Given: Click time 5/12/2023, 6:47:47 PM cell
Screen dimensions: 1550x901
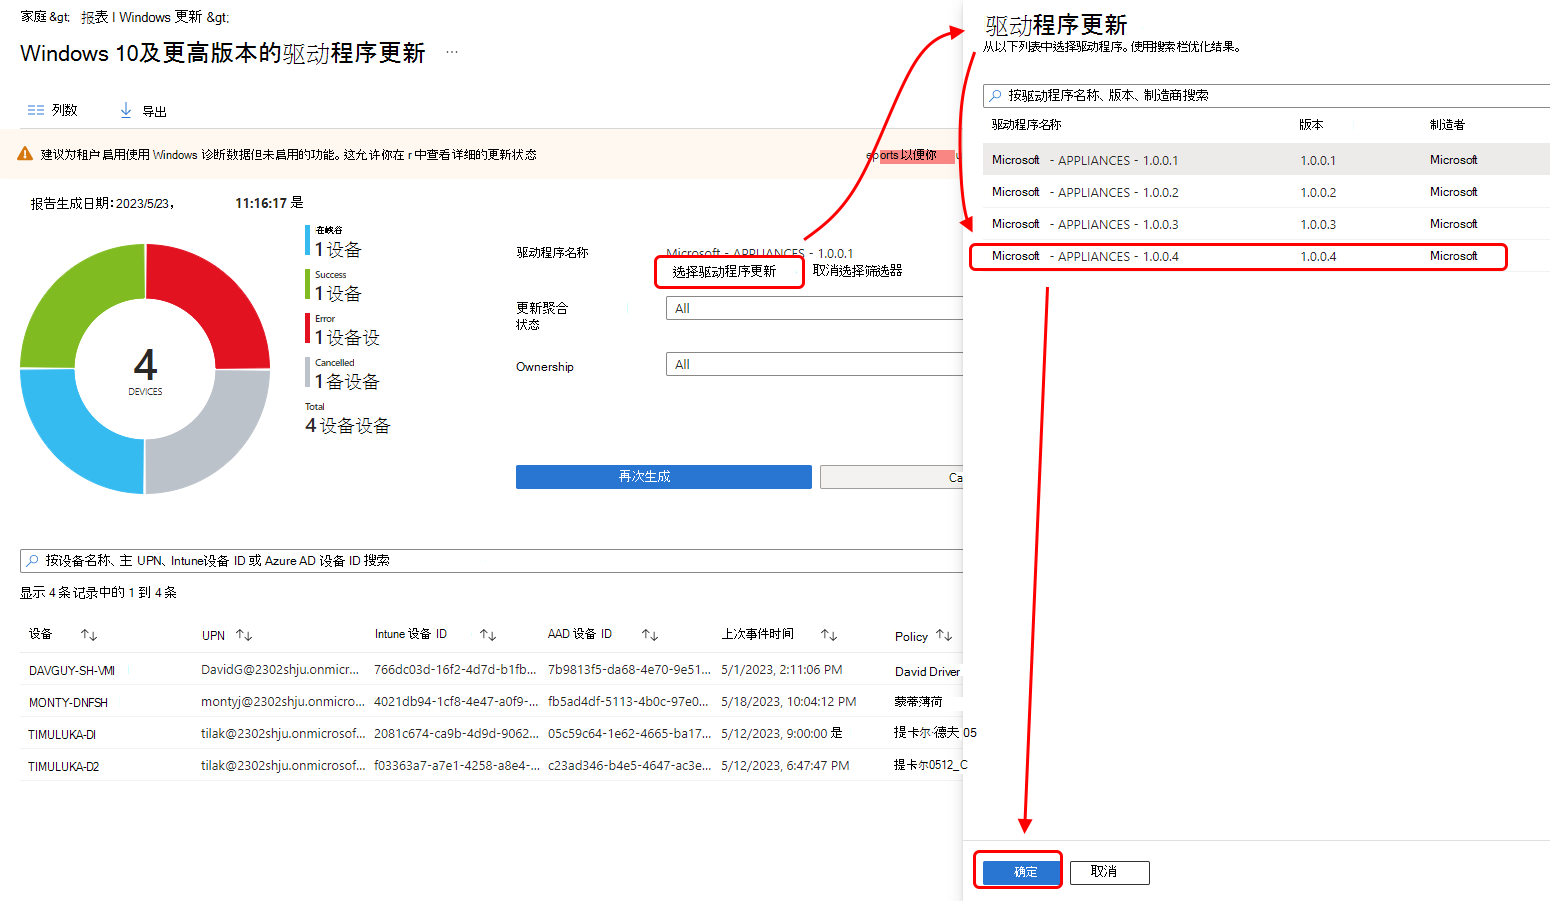Looking at the screenshot, I should 785,766.
